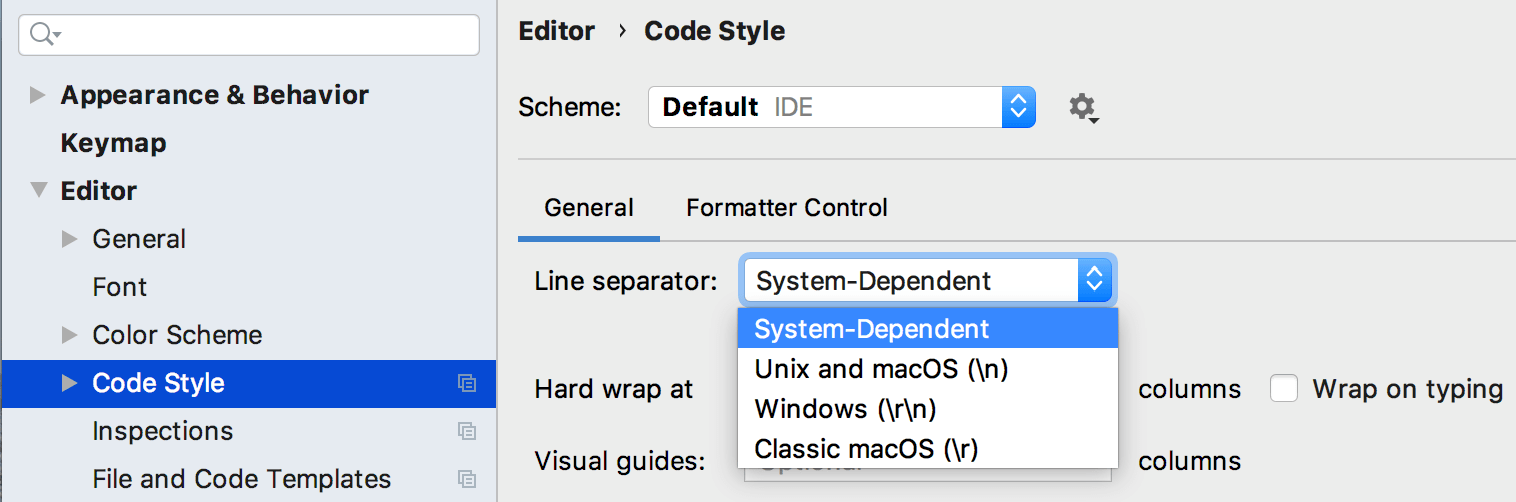1516x502 pixels.
Task: Enable the Wrap on typing checkbox
Action: (1284, 389)
